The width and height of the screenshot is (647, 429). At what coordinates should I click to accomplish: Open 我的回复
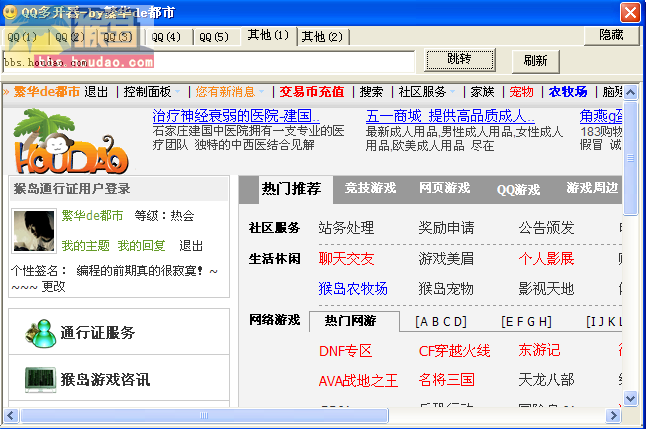point(142,245)
